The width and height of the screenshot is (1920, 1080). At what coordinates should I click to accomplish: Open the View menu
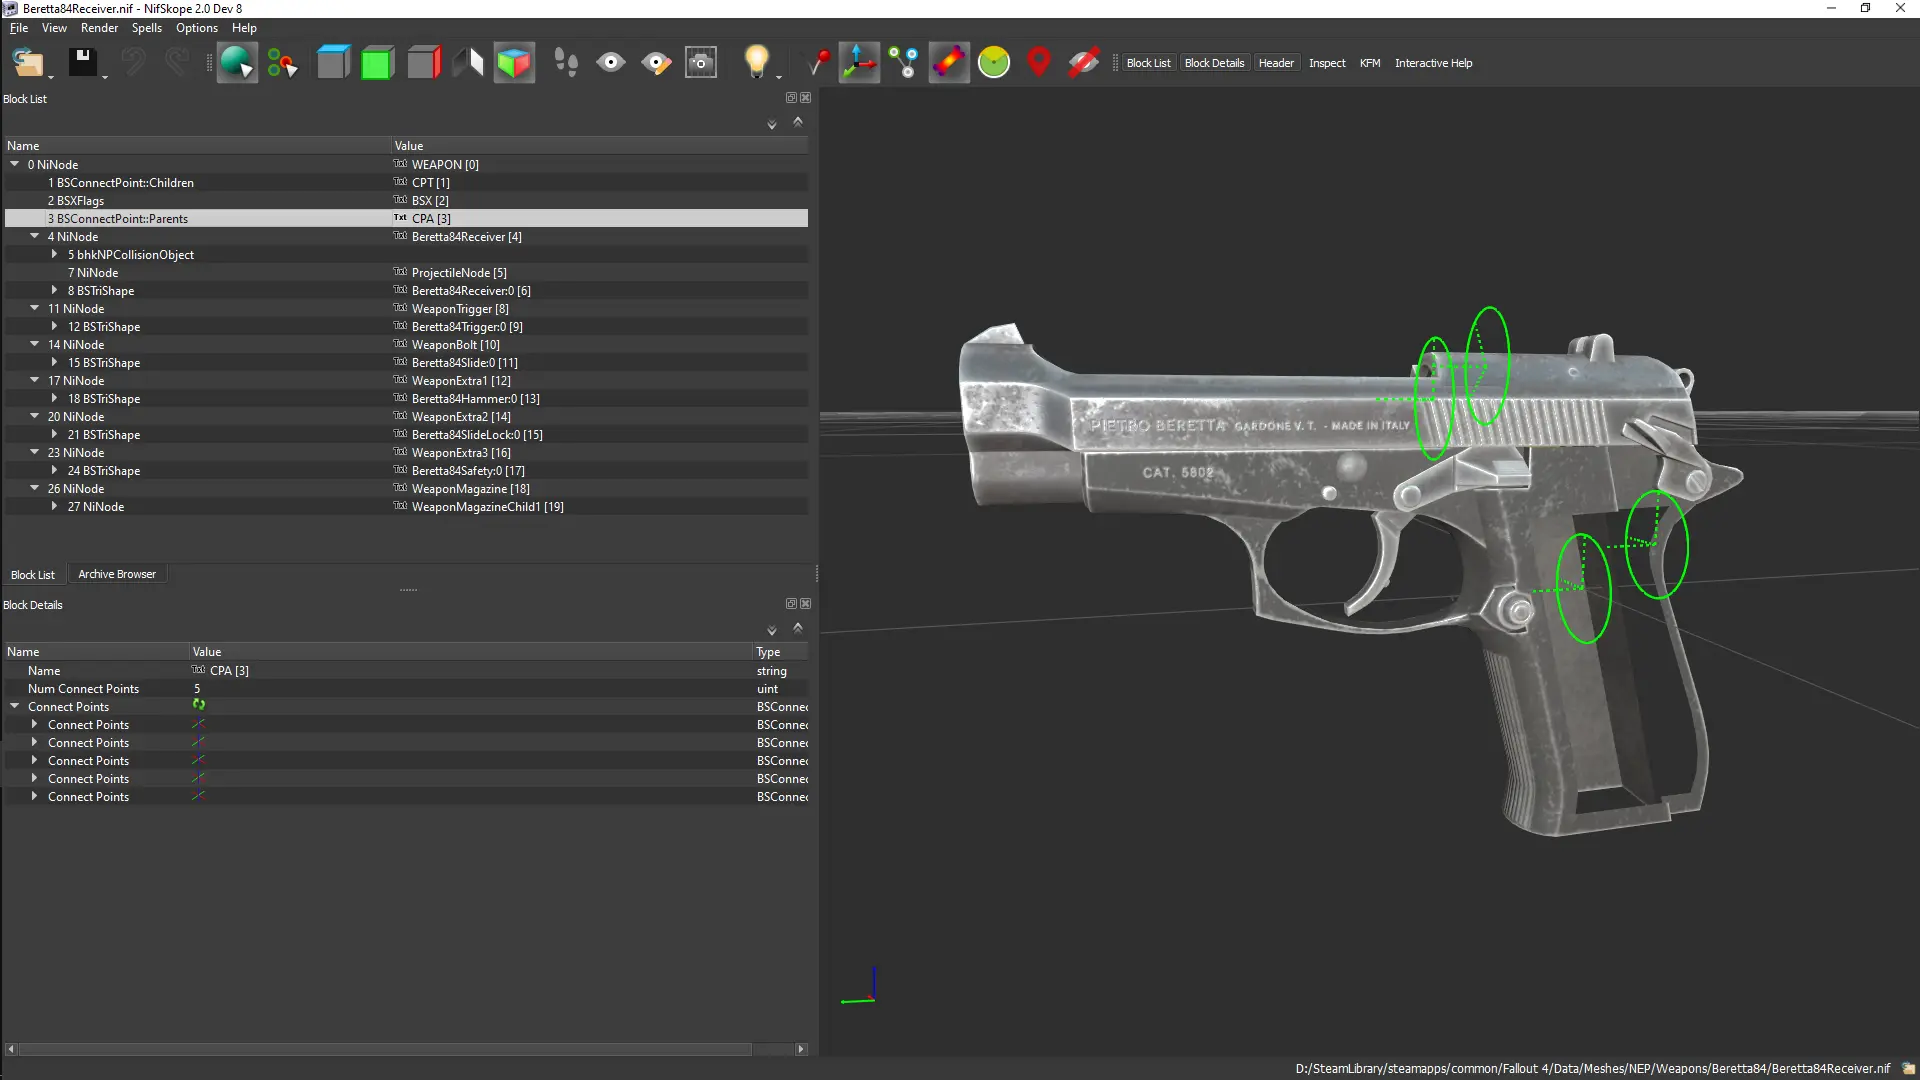[x=54, y=28]
